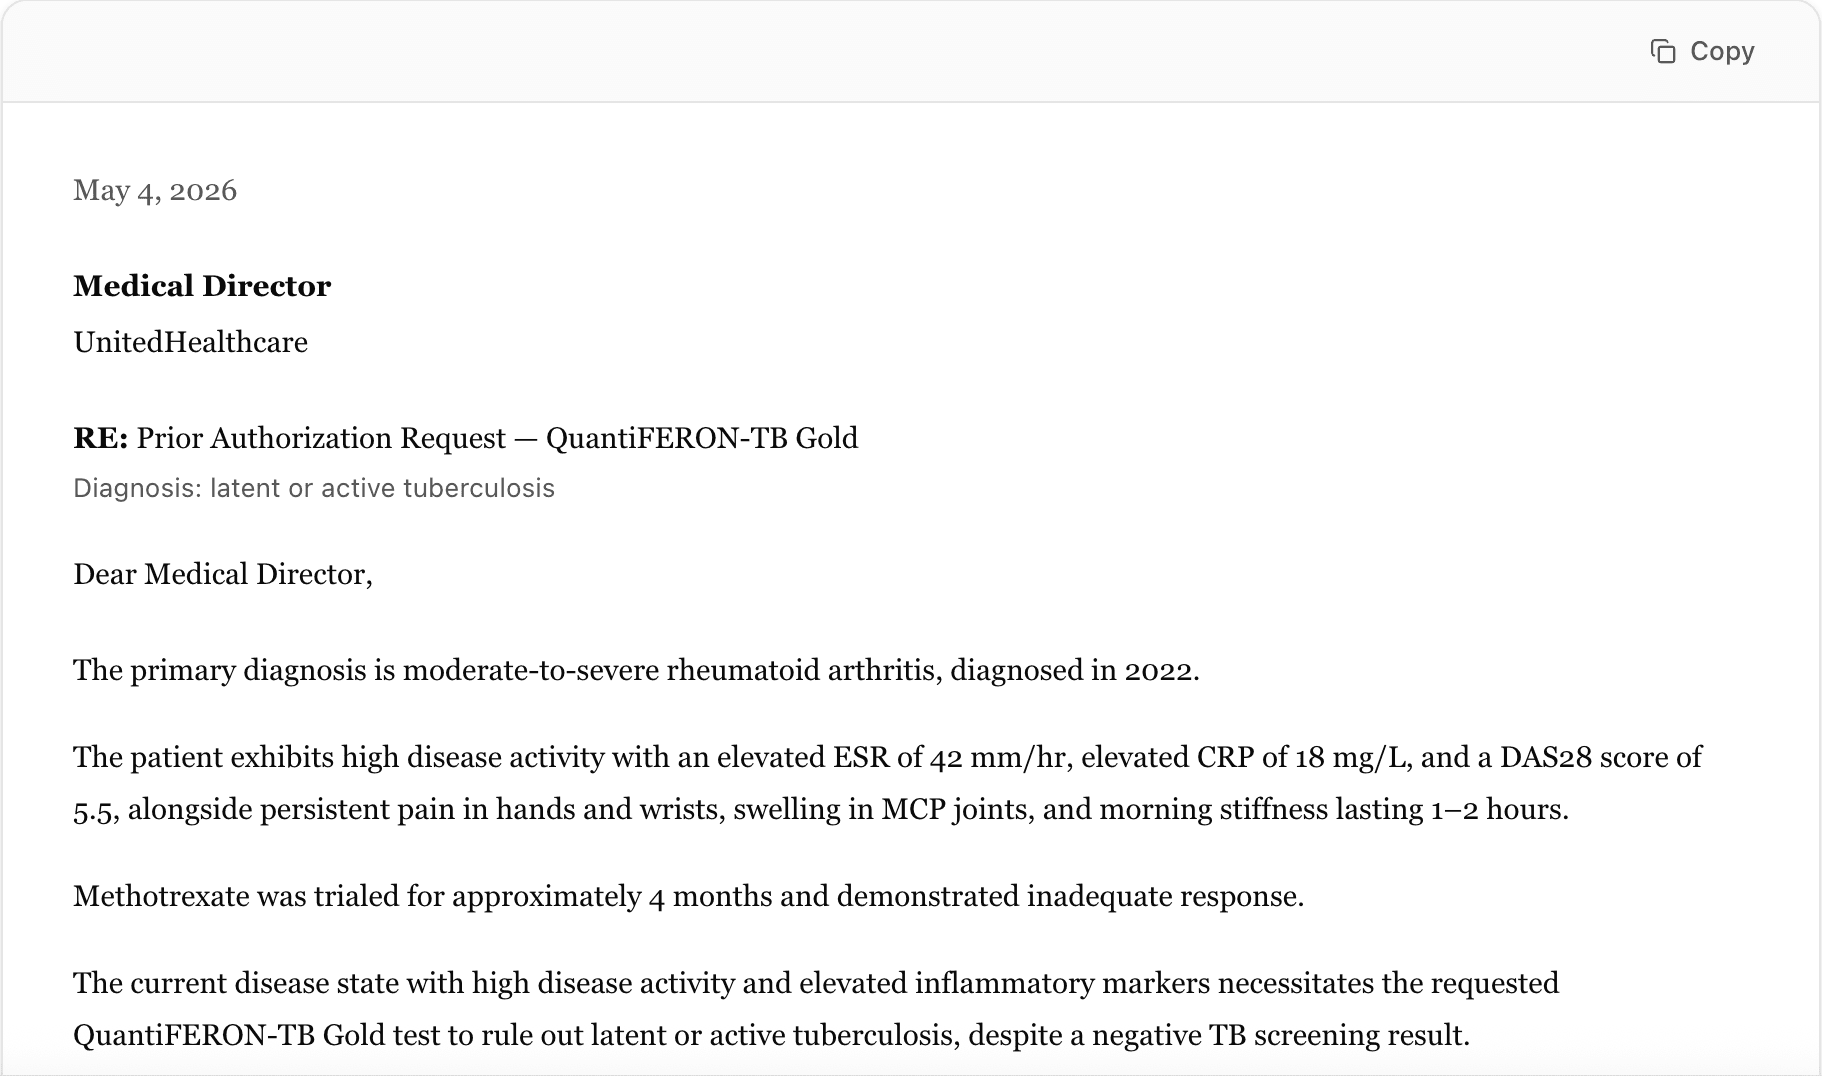Click the Methotrexate trial sentence
Image resolution: width=1822 pixels, height=1076 pixels.
689,896
